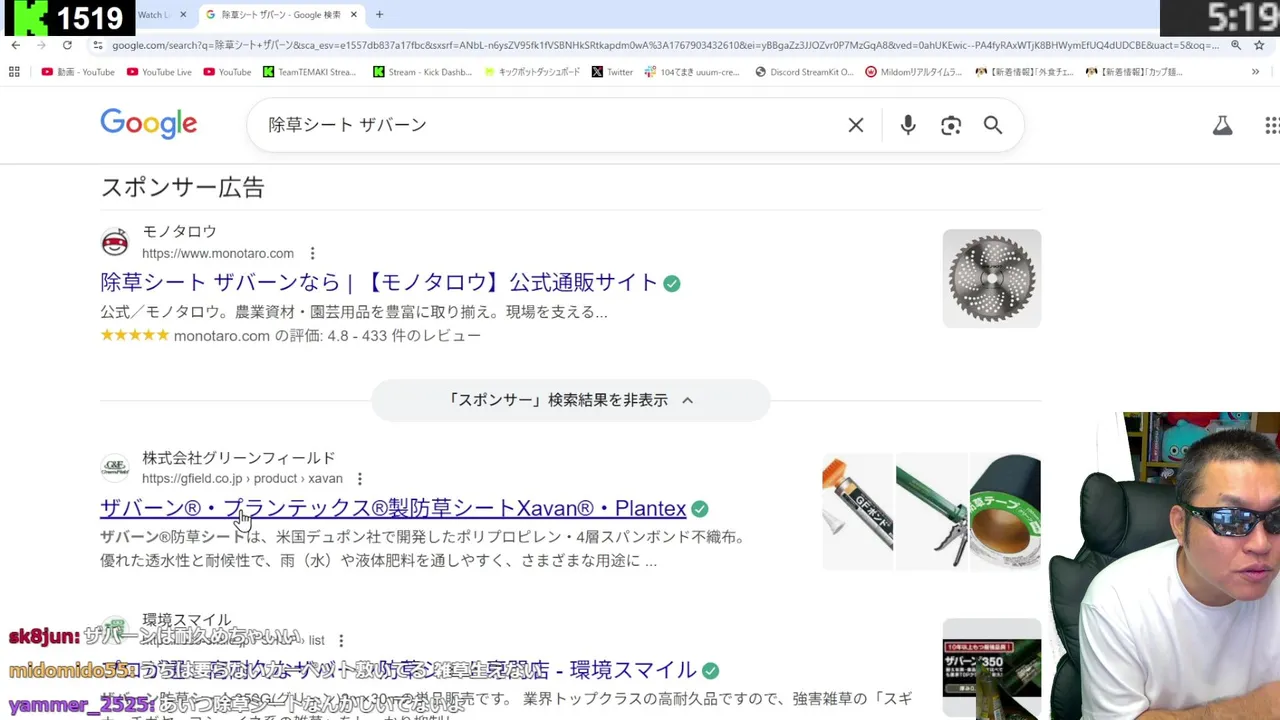Collapse the sponsored search results section
1280x720 pixels.
[571, 400]
